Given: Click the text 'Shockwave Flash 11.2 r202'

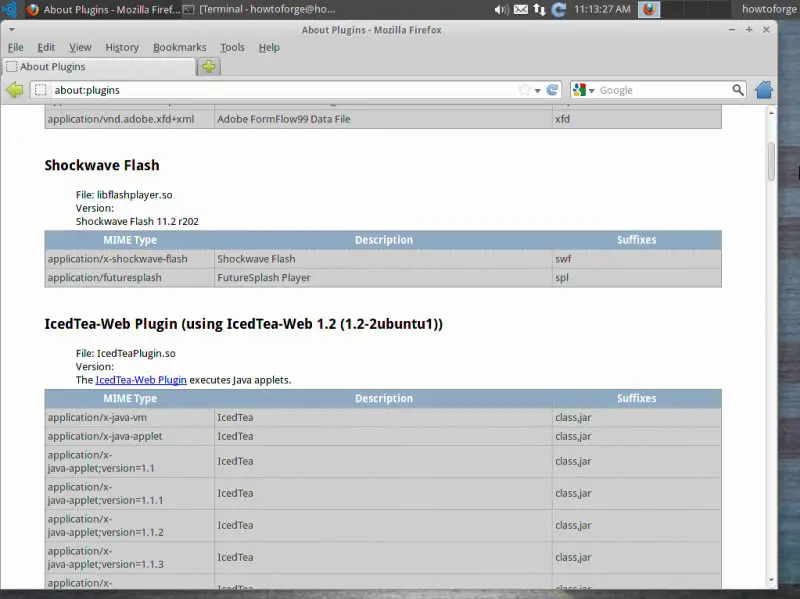Looking at the screenshot, I should click(x=137, y=221).
